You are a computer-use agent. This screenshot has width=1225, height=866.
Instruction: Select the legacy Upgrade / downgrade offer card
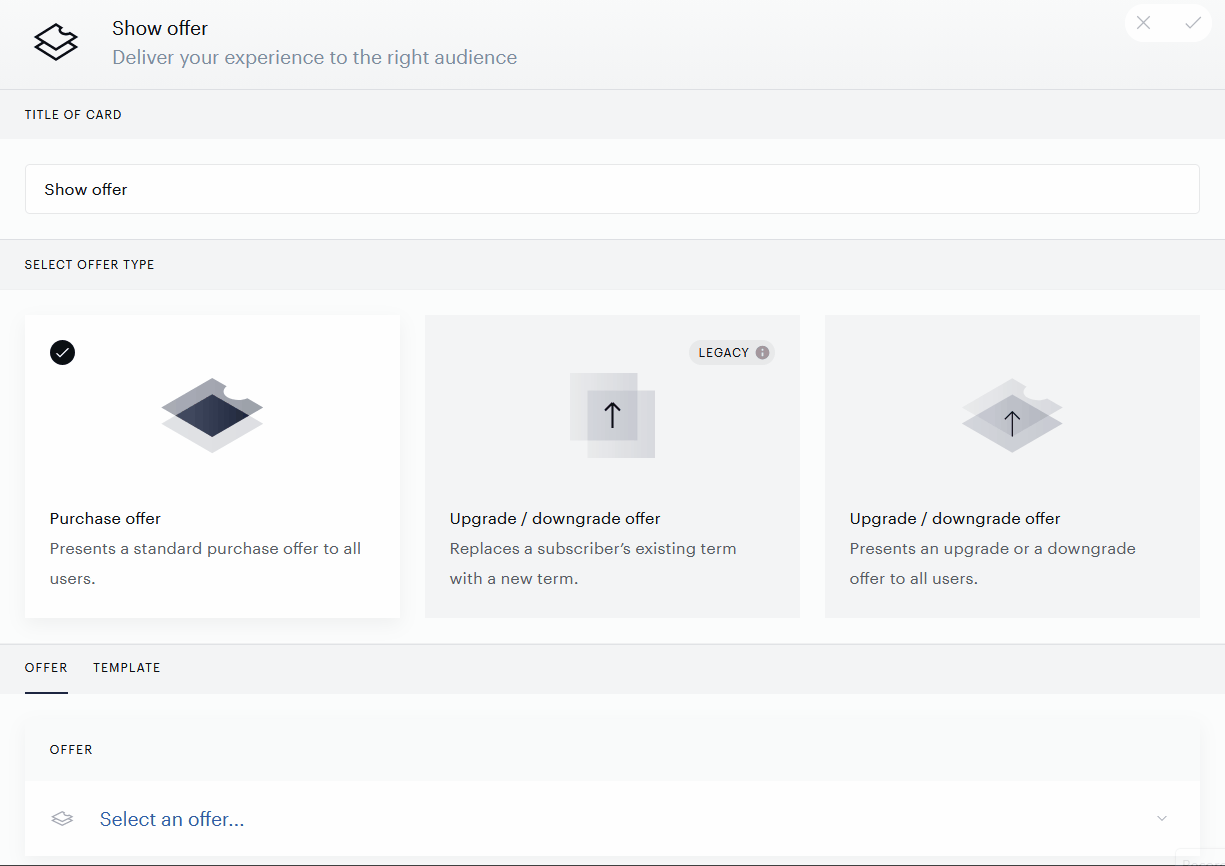point(612,466)
